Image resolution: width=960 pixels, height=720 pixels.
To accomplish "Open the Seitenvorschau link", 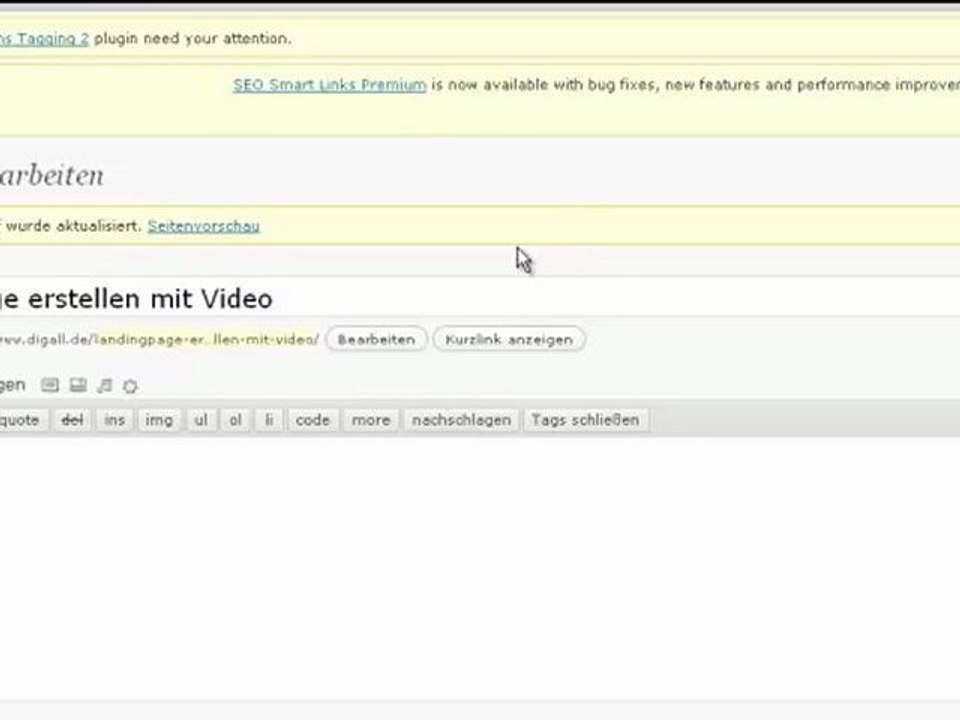I will tap(203, 226).
